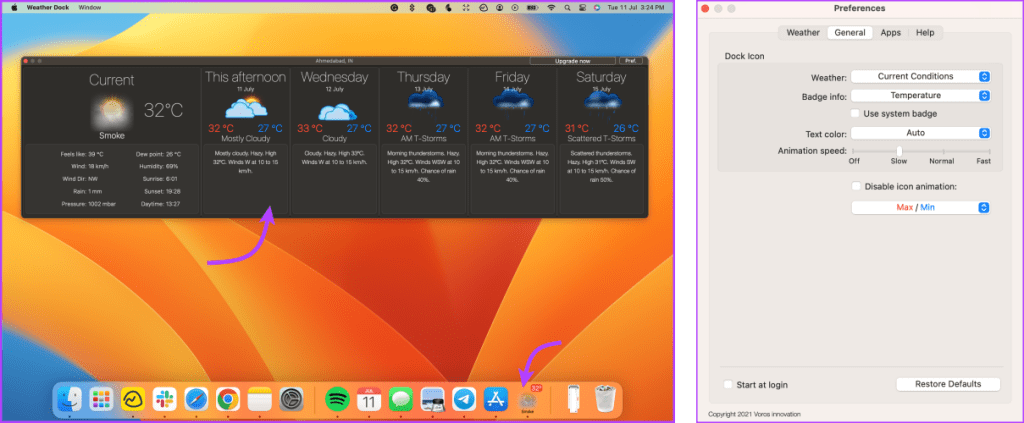The height and width of the screenshot is (423, 1024).
Task: Click the Wednesday forecast description text
Action: coord(336,157)
